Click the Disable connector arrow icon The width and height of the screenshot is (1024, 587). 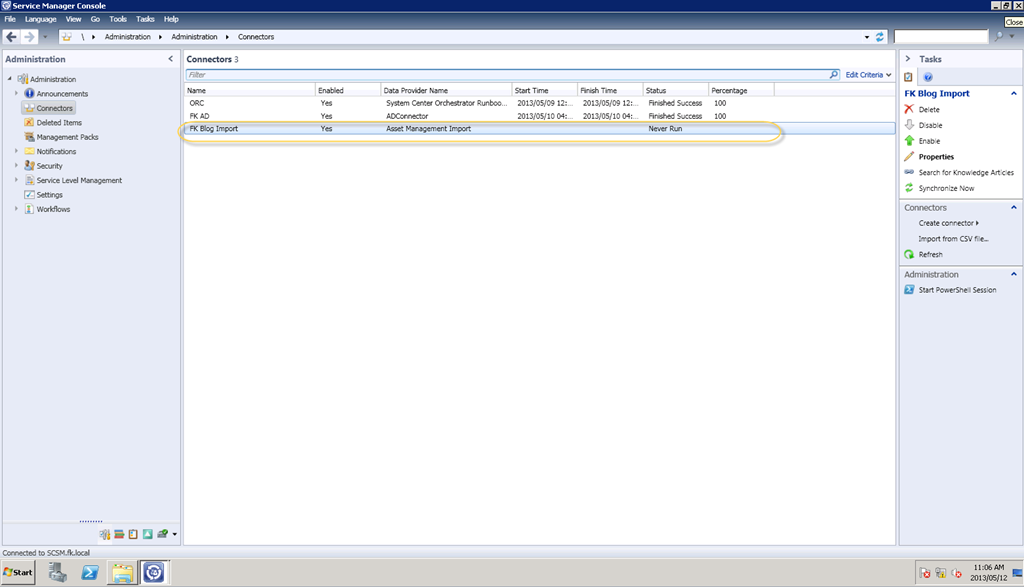pos(909,125)
